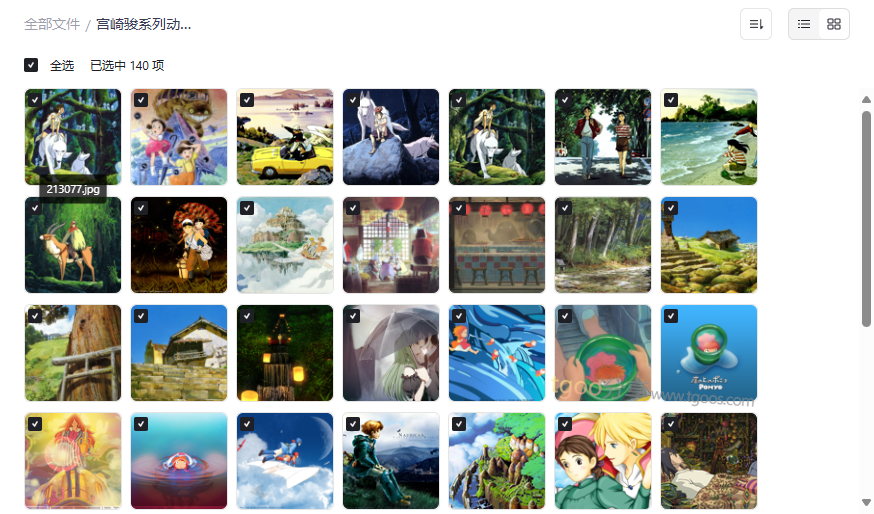This screenshot has width=874, height=514.
Task: Open the red lanterns bathhouse counter image
Action: 497,245
